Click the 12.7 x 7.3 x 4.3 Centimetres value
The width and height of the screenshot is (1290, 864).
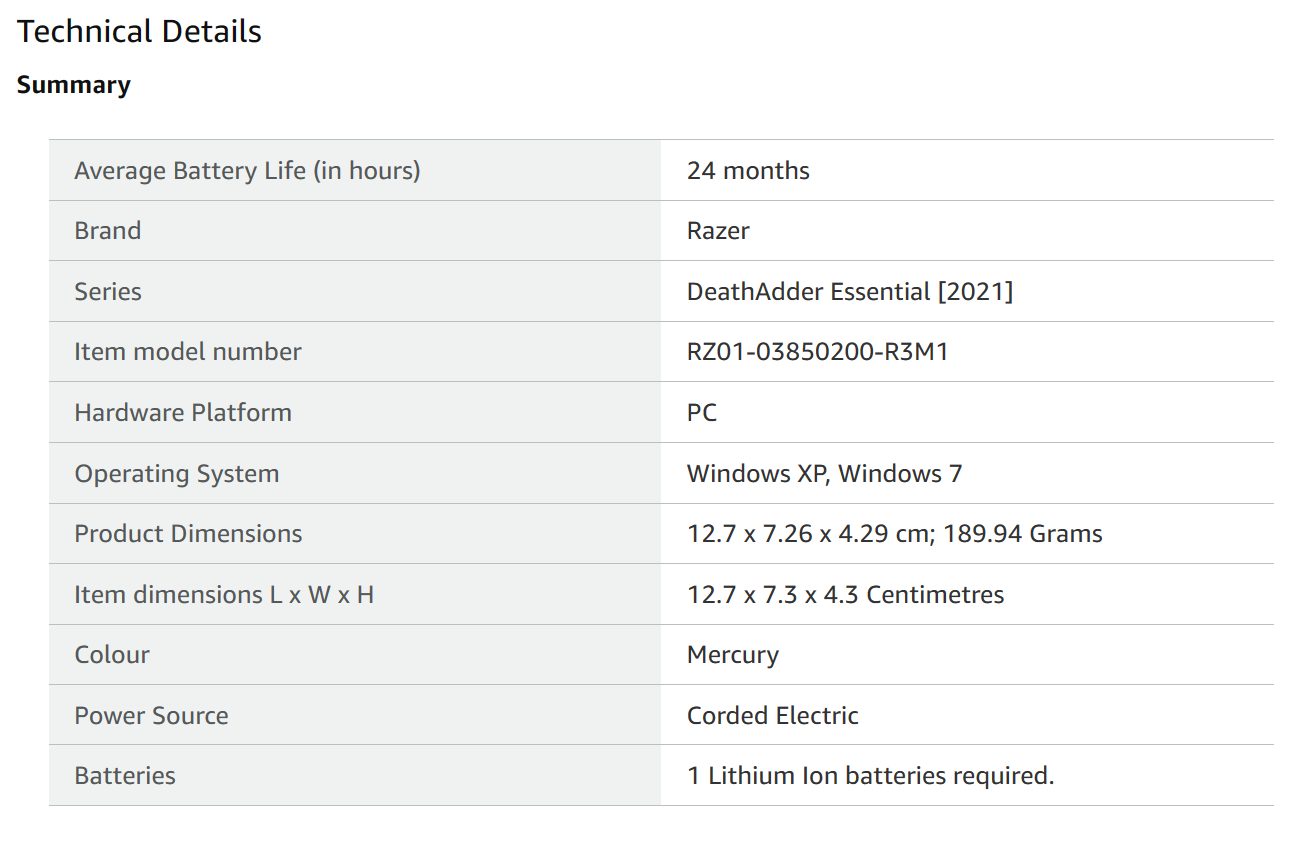point(845,594)
